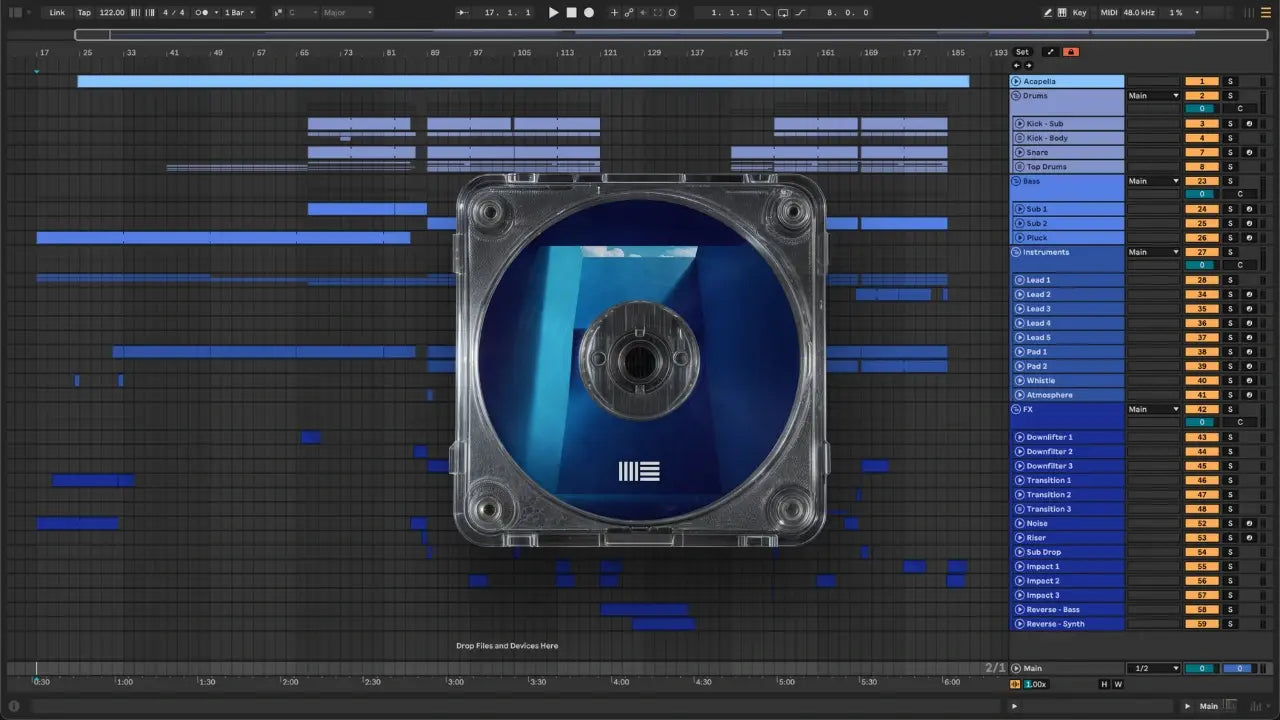Enable Draw Mode pencil icon
Image resolution: width=1280 pixels, height=720 pixels.
point(1048,13)
